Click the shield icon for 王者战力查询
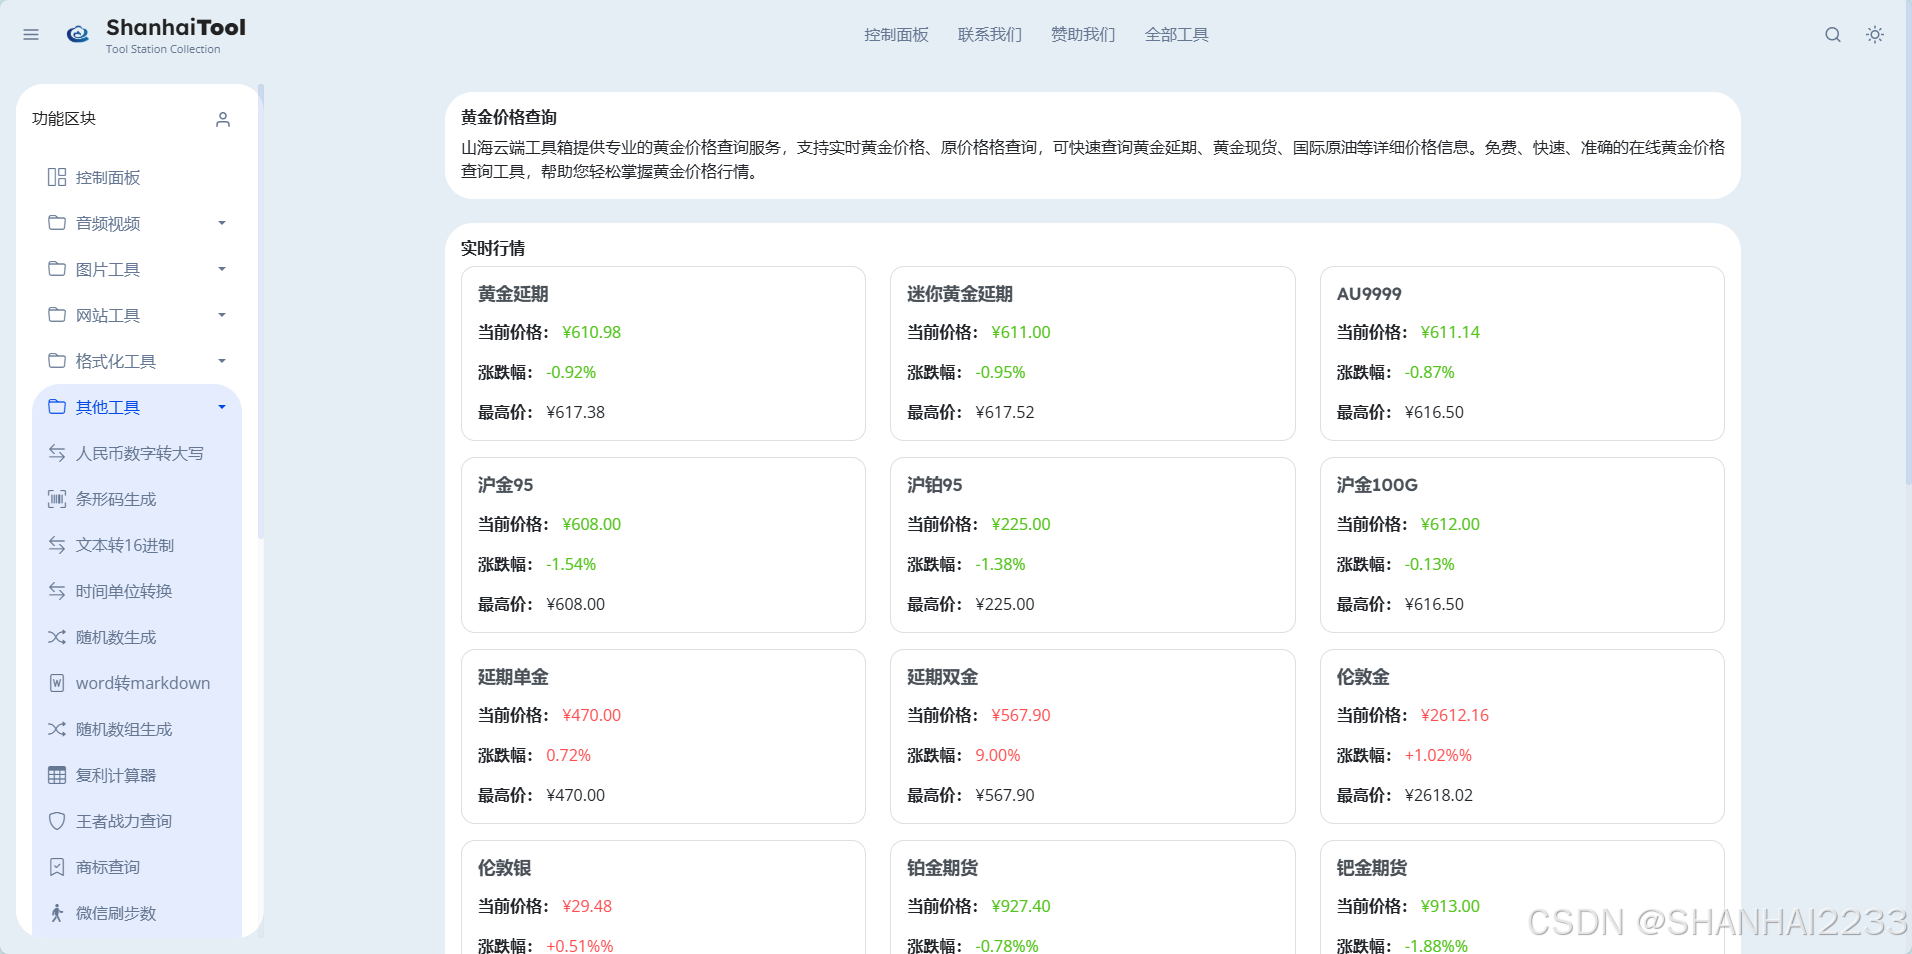Image resolution: width=1912 pixels, height=954 pixels. [57, 821]
